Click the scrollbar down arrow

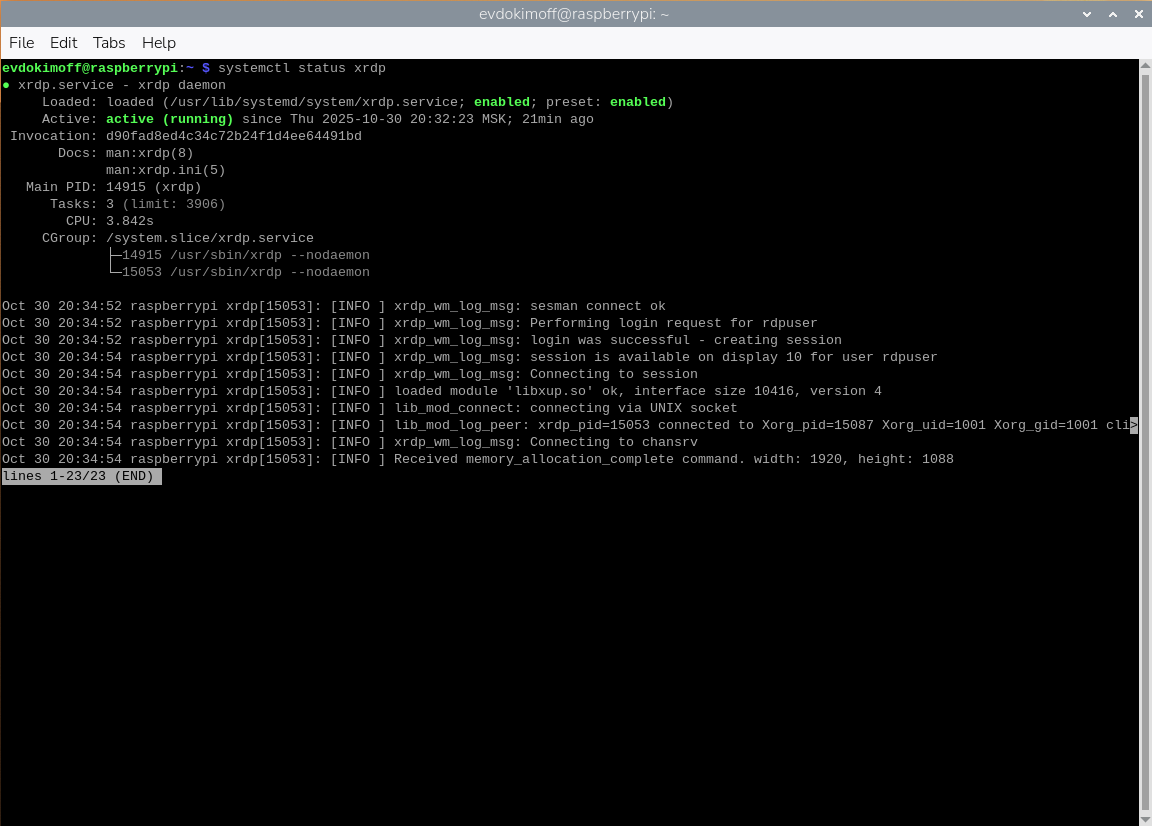[x=1145, y=818]
